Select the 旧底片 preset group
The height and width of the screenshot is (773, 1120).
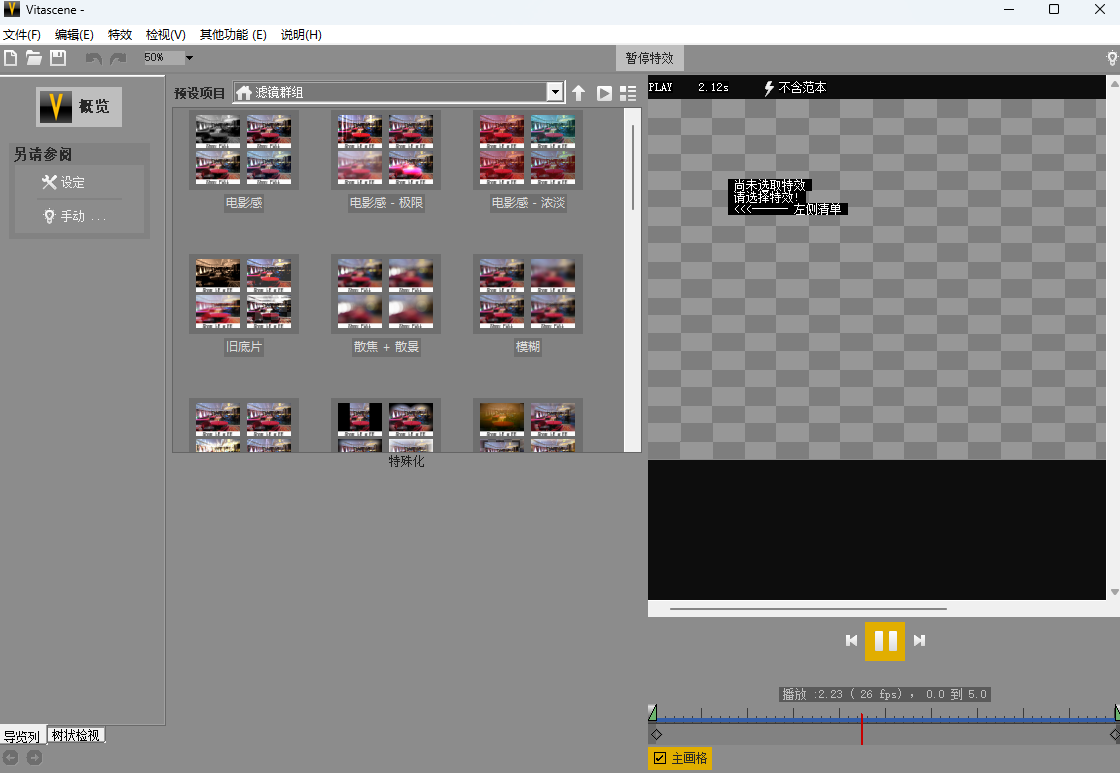point(244,305)
